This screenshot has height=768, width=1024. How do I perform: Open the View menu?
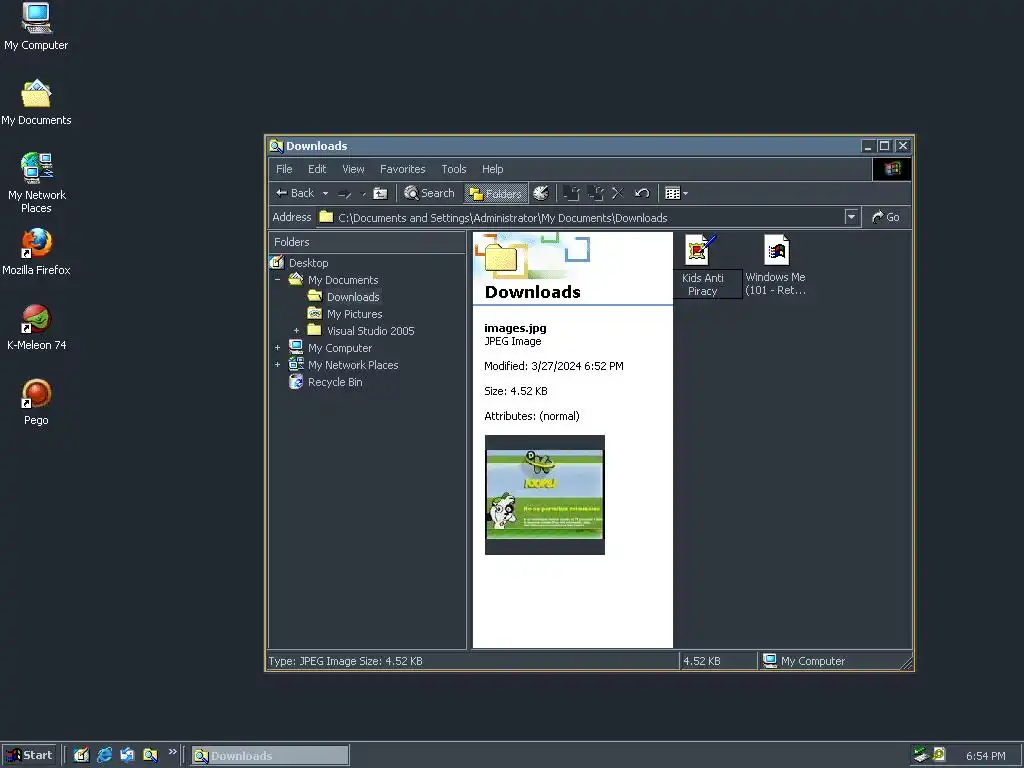point(353,169)
